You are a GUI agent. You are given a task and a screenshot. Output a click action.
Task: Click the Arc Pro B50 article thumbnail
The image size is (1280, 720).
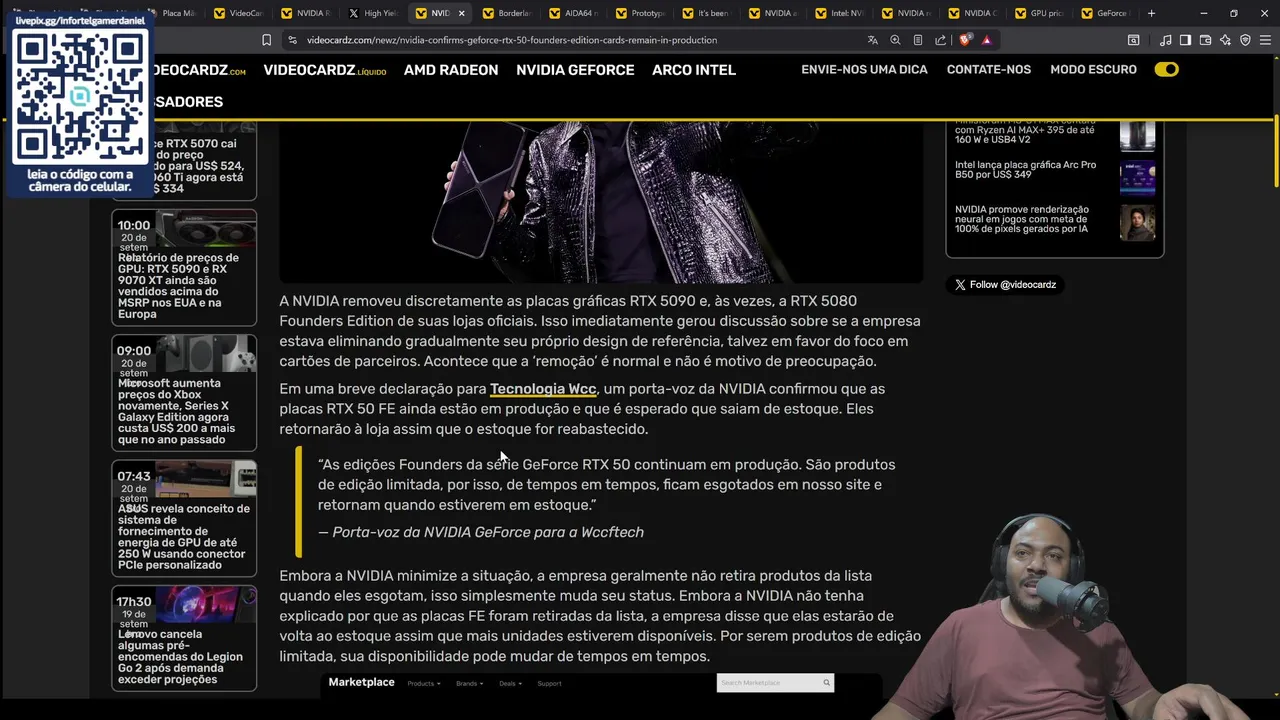[x=1137, y=178]
